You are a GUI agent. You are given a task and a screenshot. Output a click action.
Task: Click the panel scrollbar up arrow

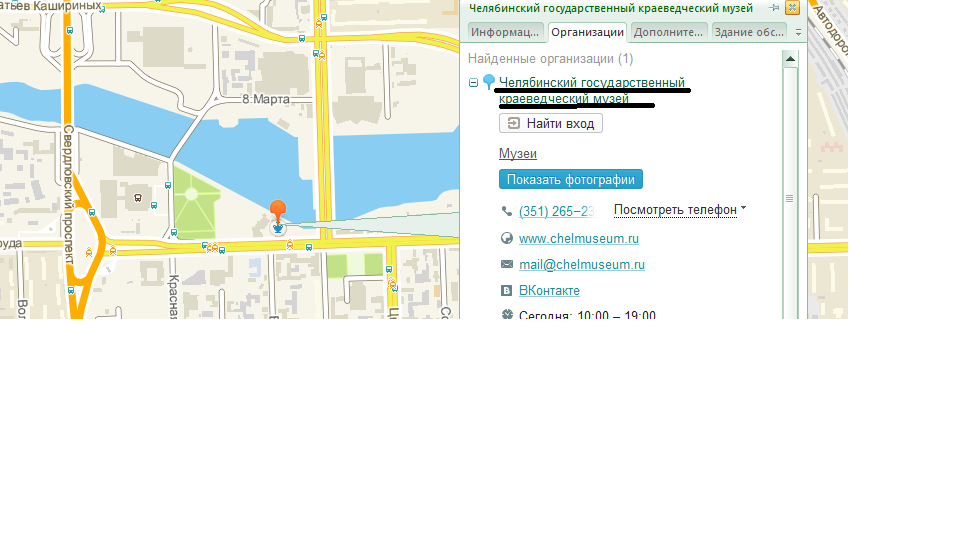pyautogui.click(x=790, y=59)
